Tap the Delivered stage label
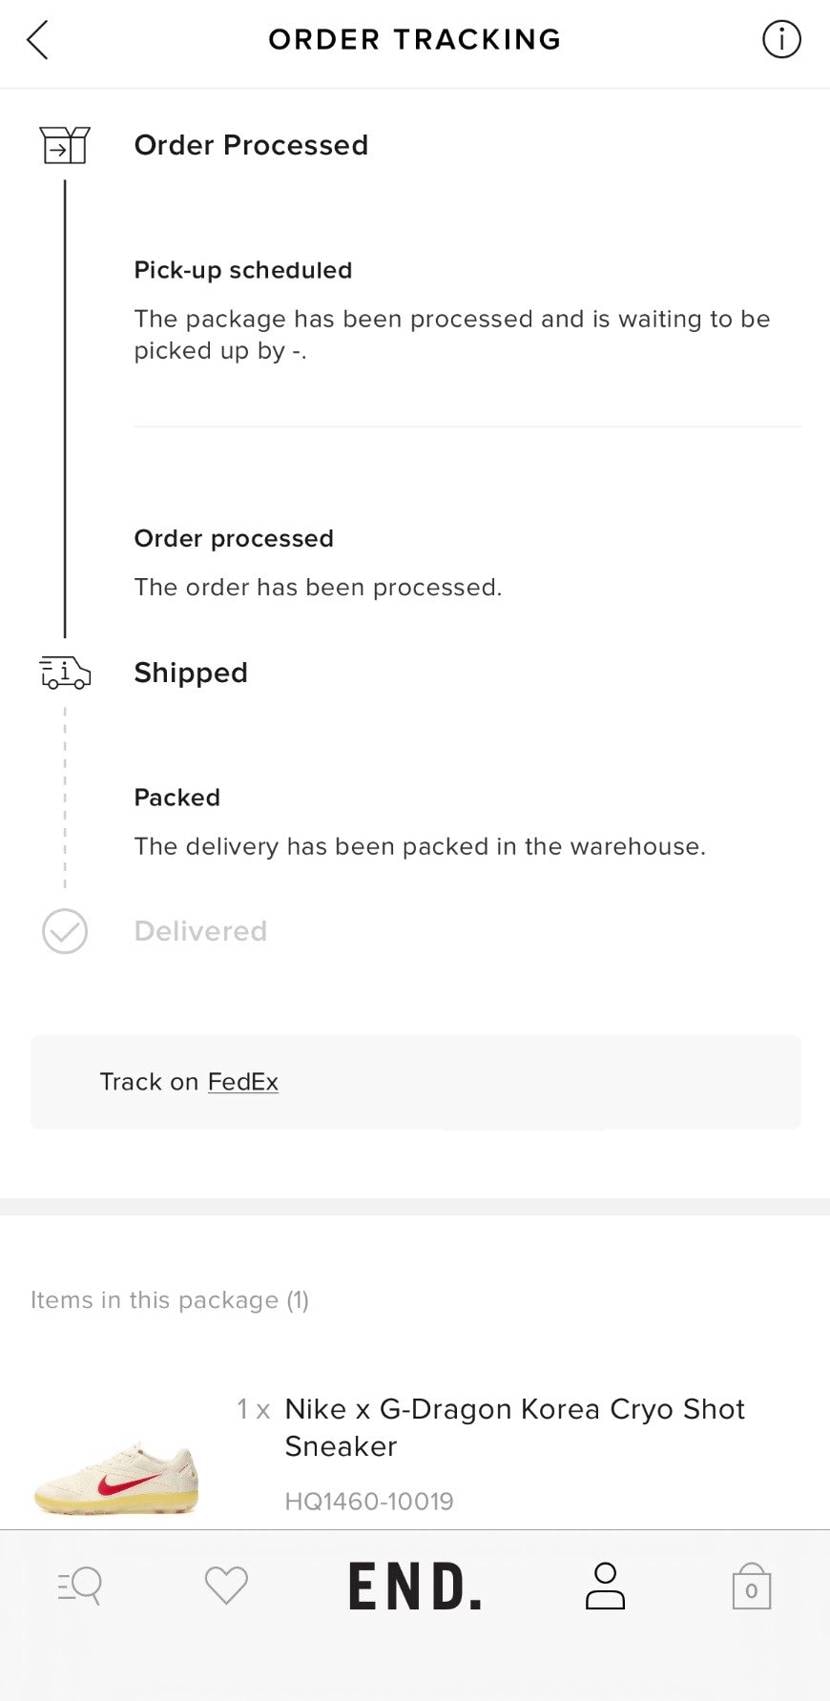 point(201,931)
